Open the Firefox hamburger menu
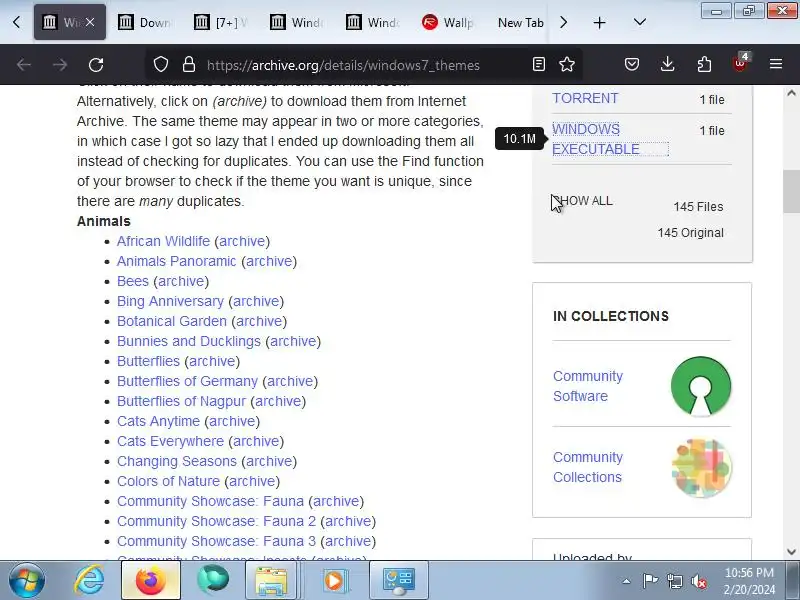 coord(776,64)
